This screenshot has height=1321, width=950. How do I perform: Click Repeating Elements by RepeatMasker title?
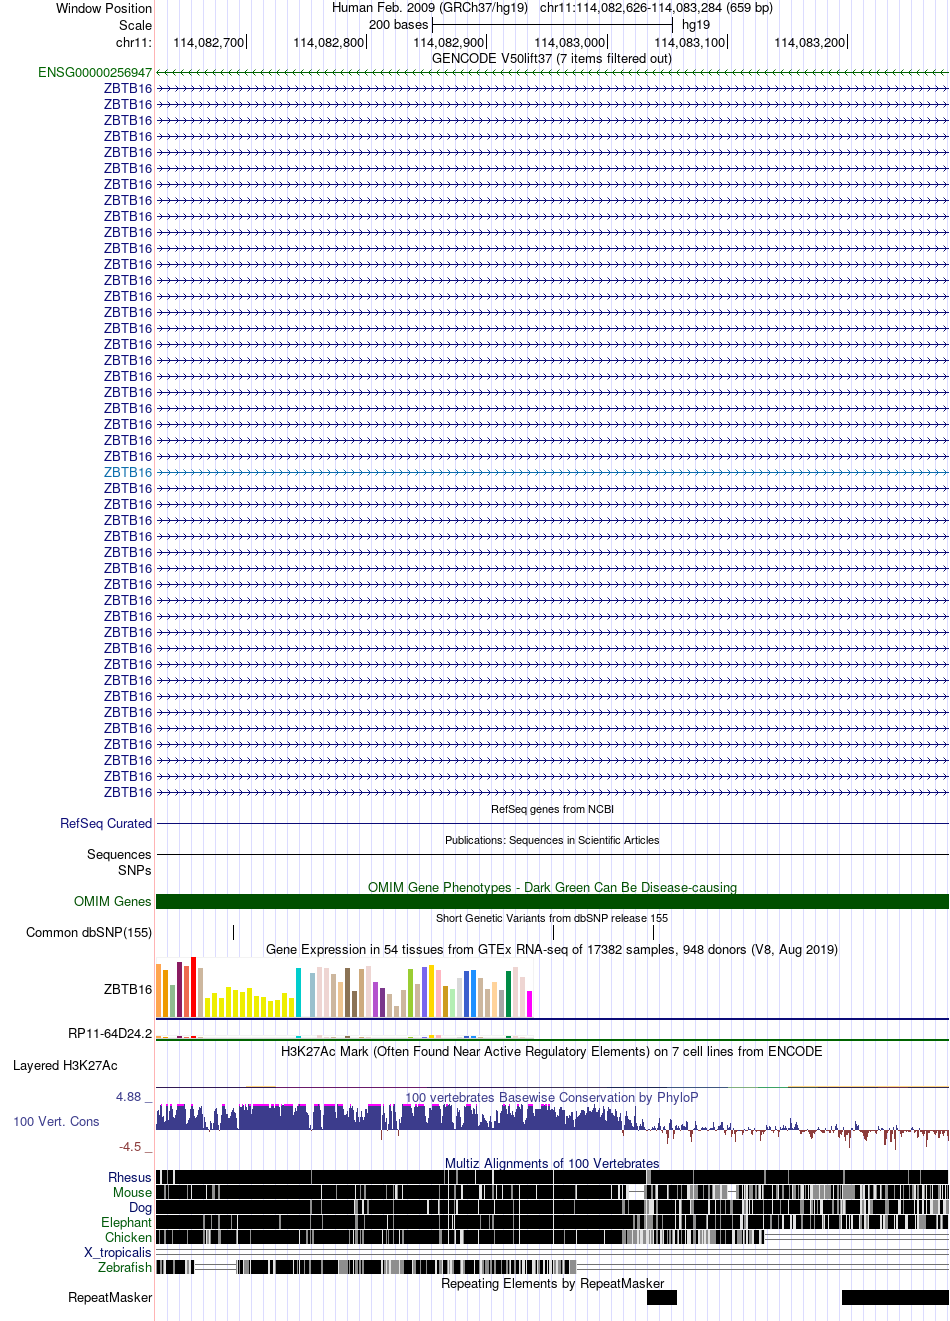(552, 1283)
